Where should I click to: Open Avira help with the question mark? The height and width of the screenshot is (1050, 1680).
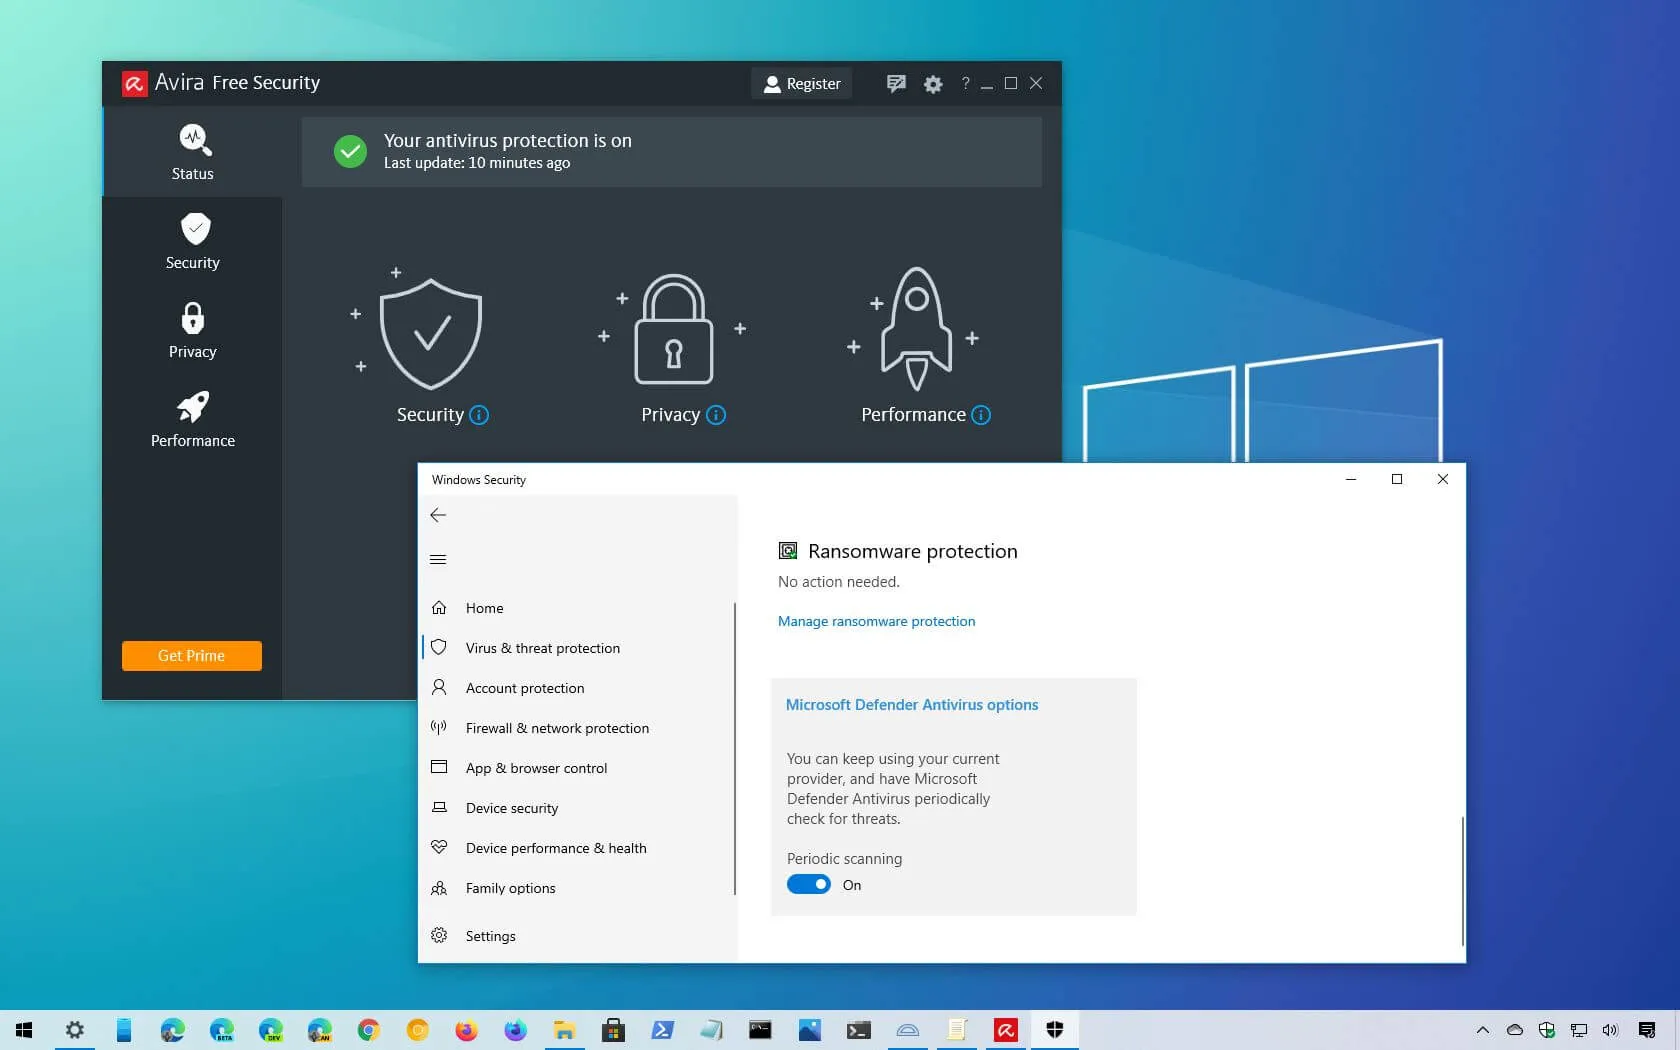[x=964, y=84]
